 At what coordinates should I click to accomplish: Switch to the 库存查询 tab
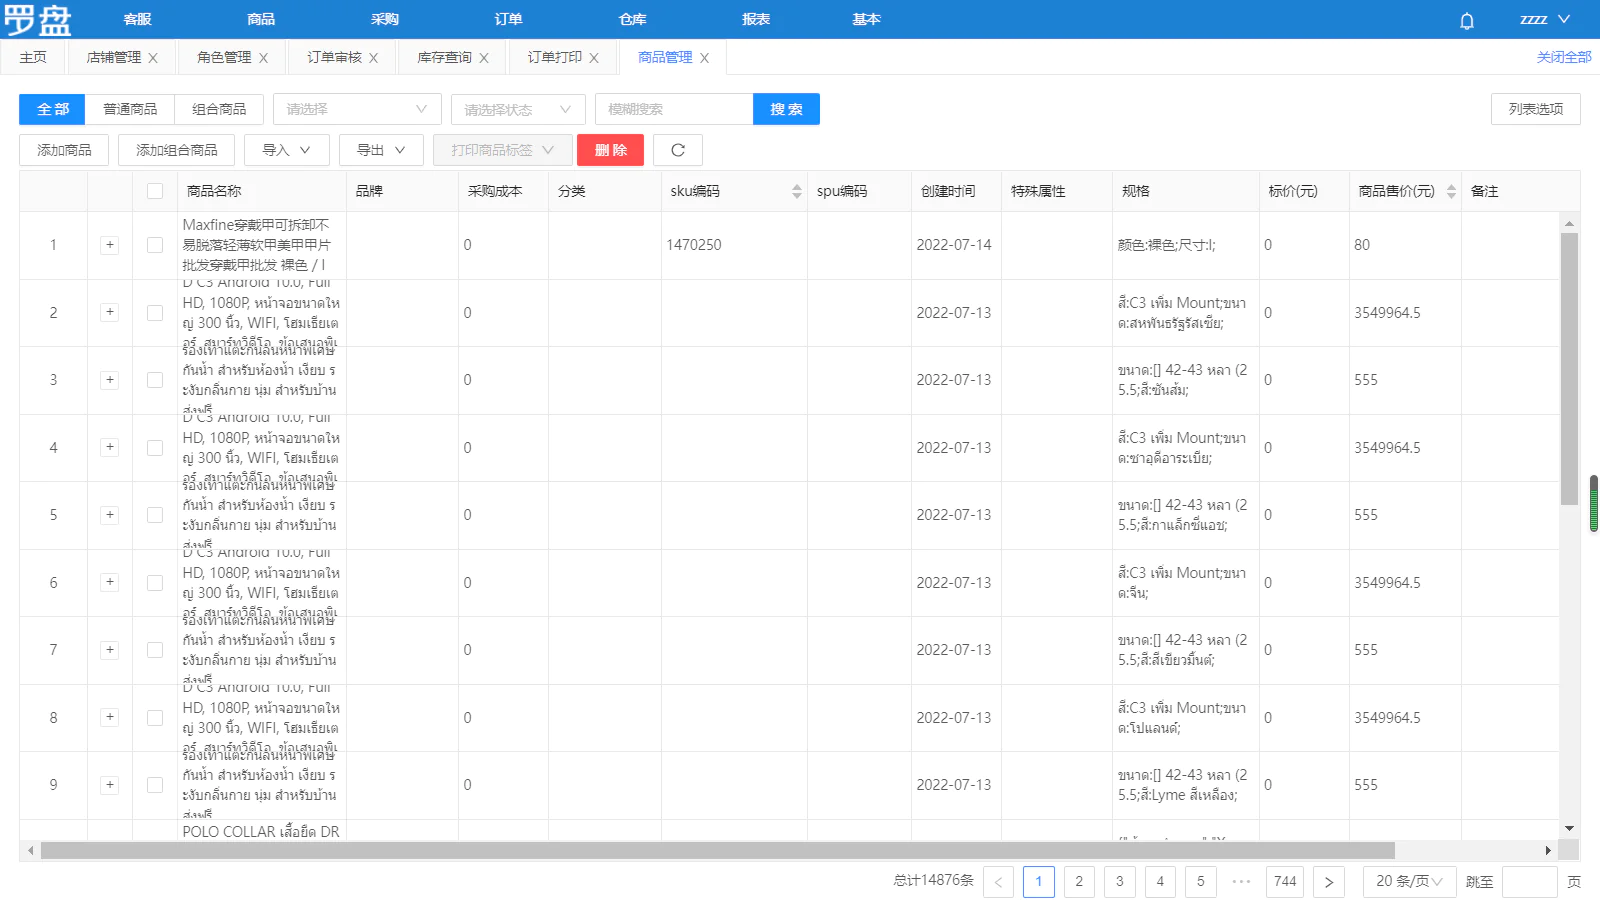pyautogui.click(x=444, y=57)
